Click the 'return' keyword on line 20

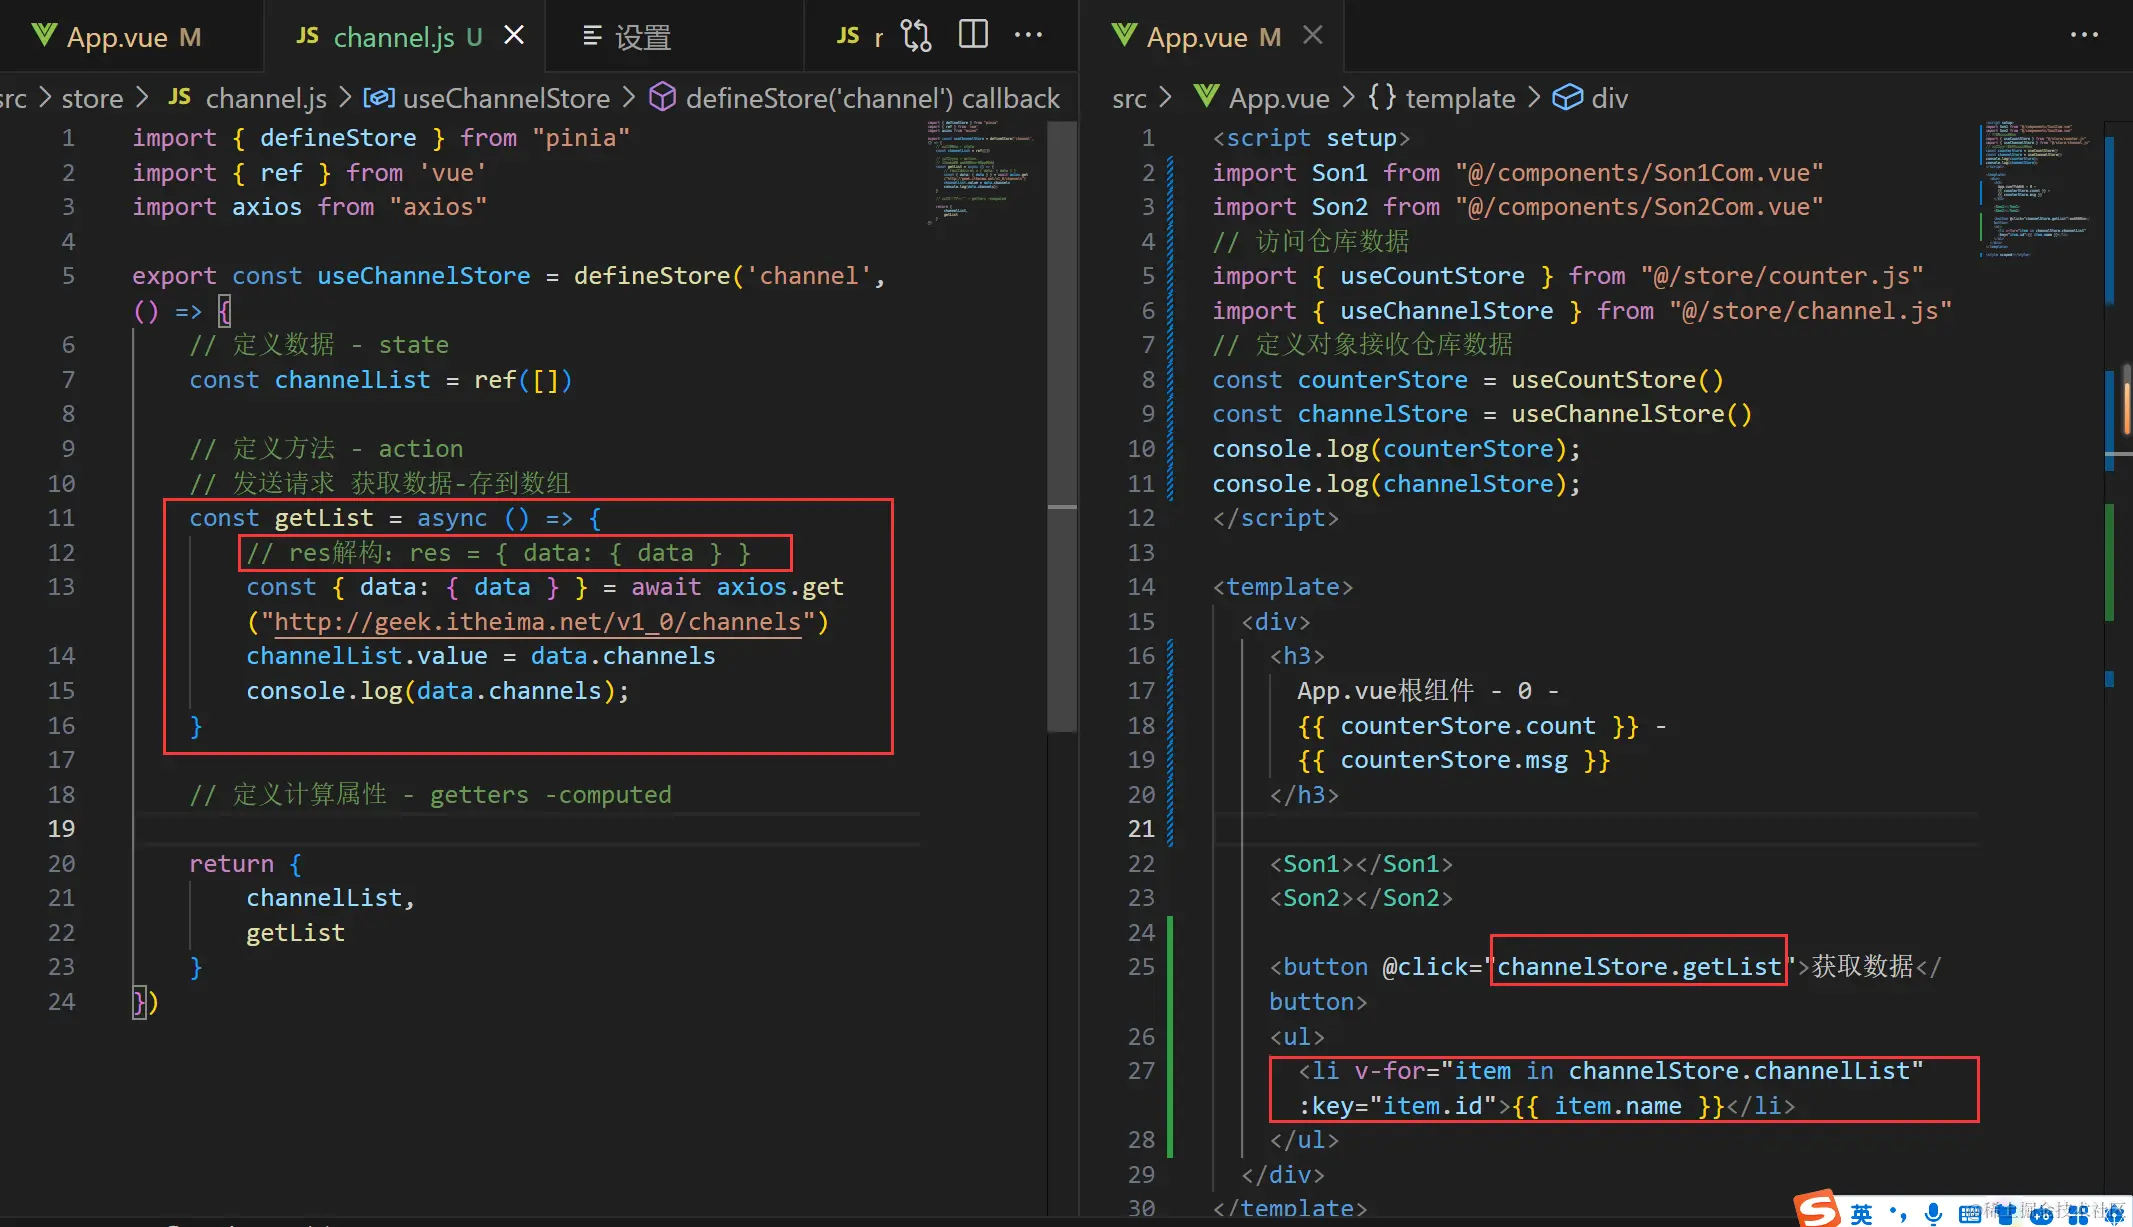tap(231, 864)
